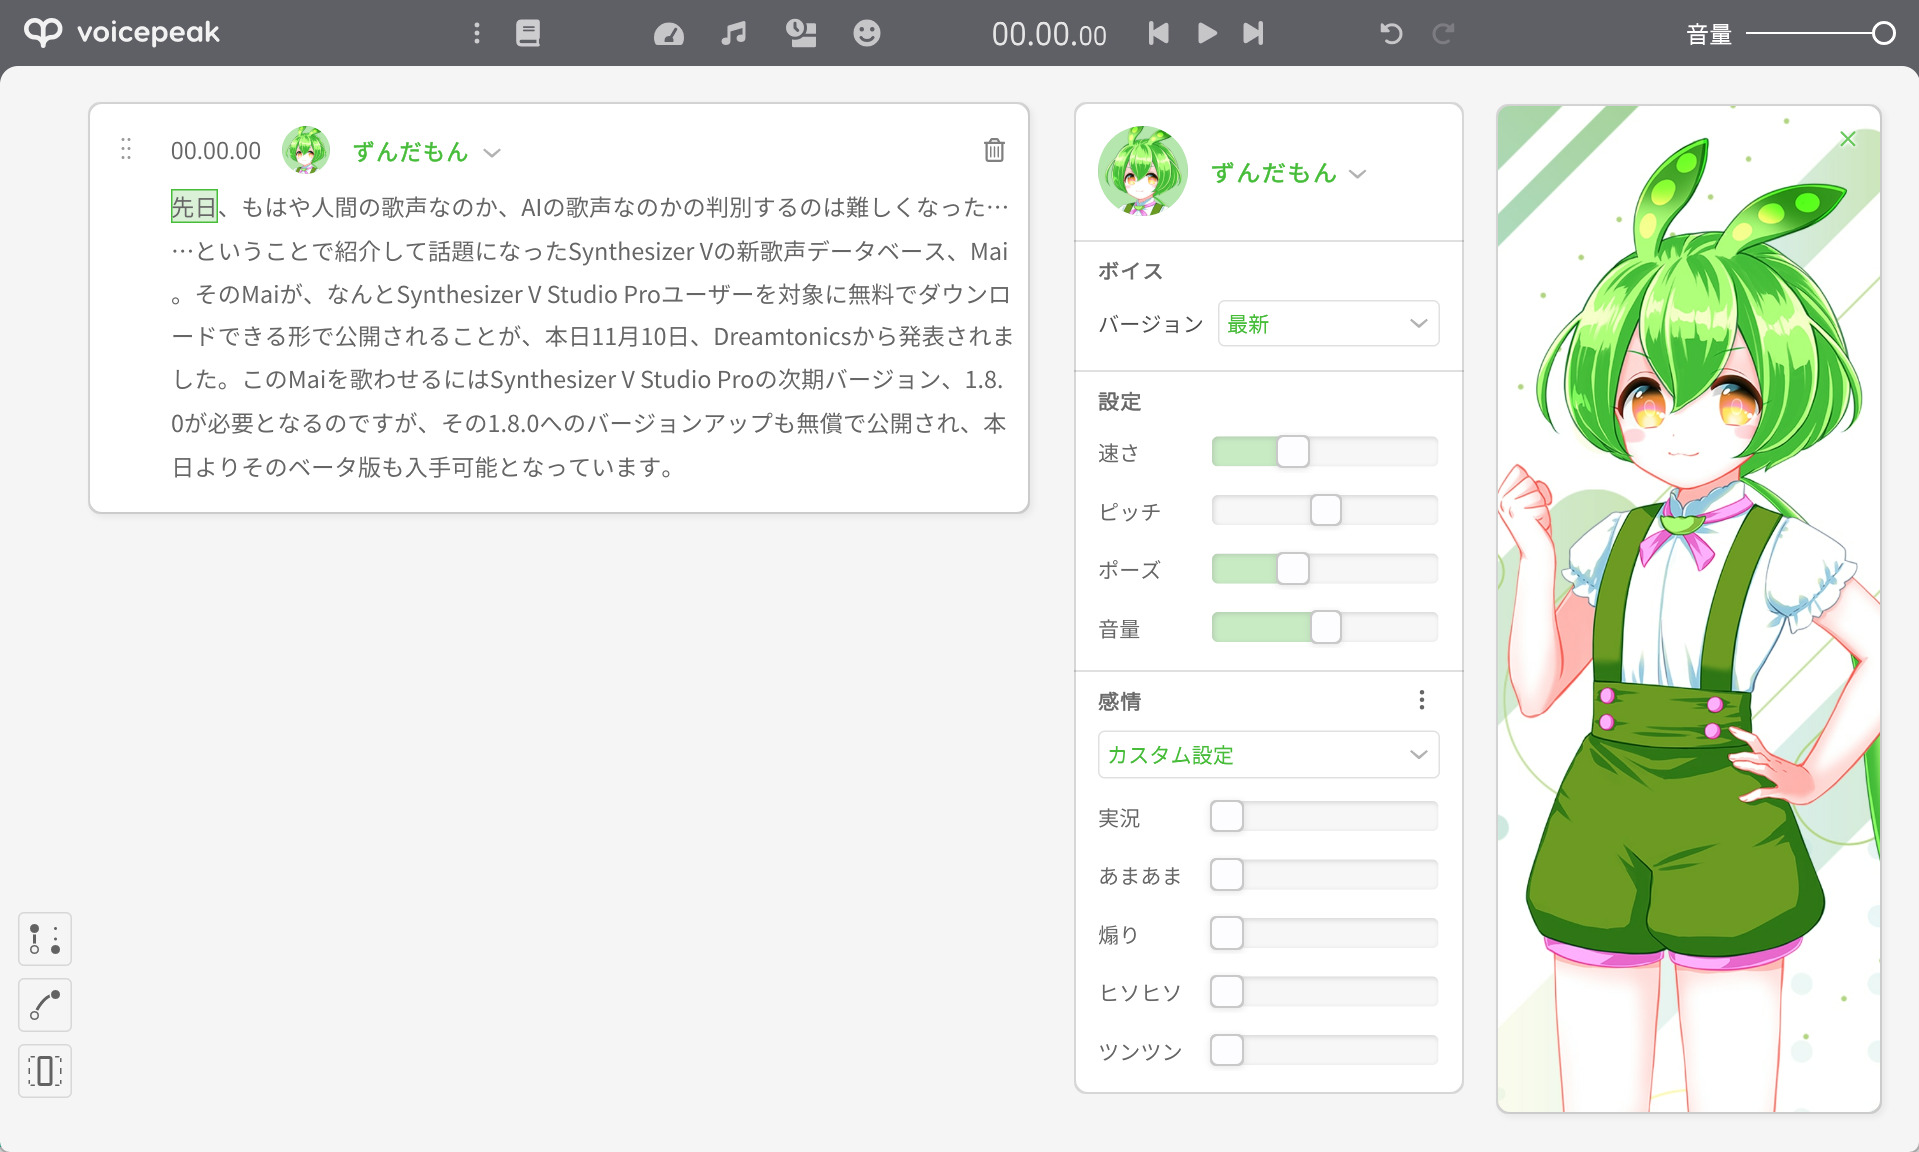Open the カスタム設定 emotion preset dropdown
The width and height of the screenshot is (1919, 1152).
[x=1268, y=755]
